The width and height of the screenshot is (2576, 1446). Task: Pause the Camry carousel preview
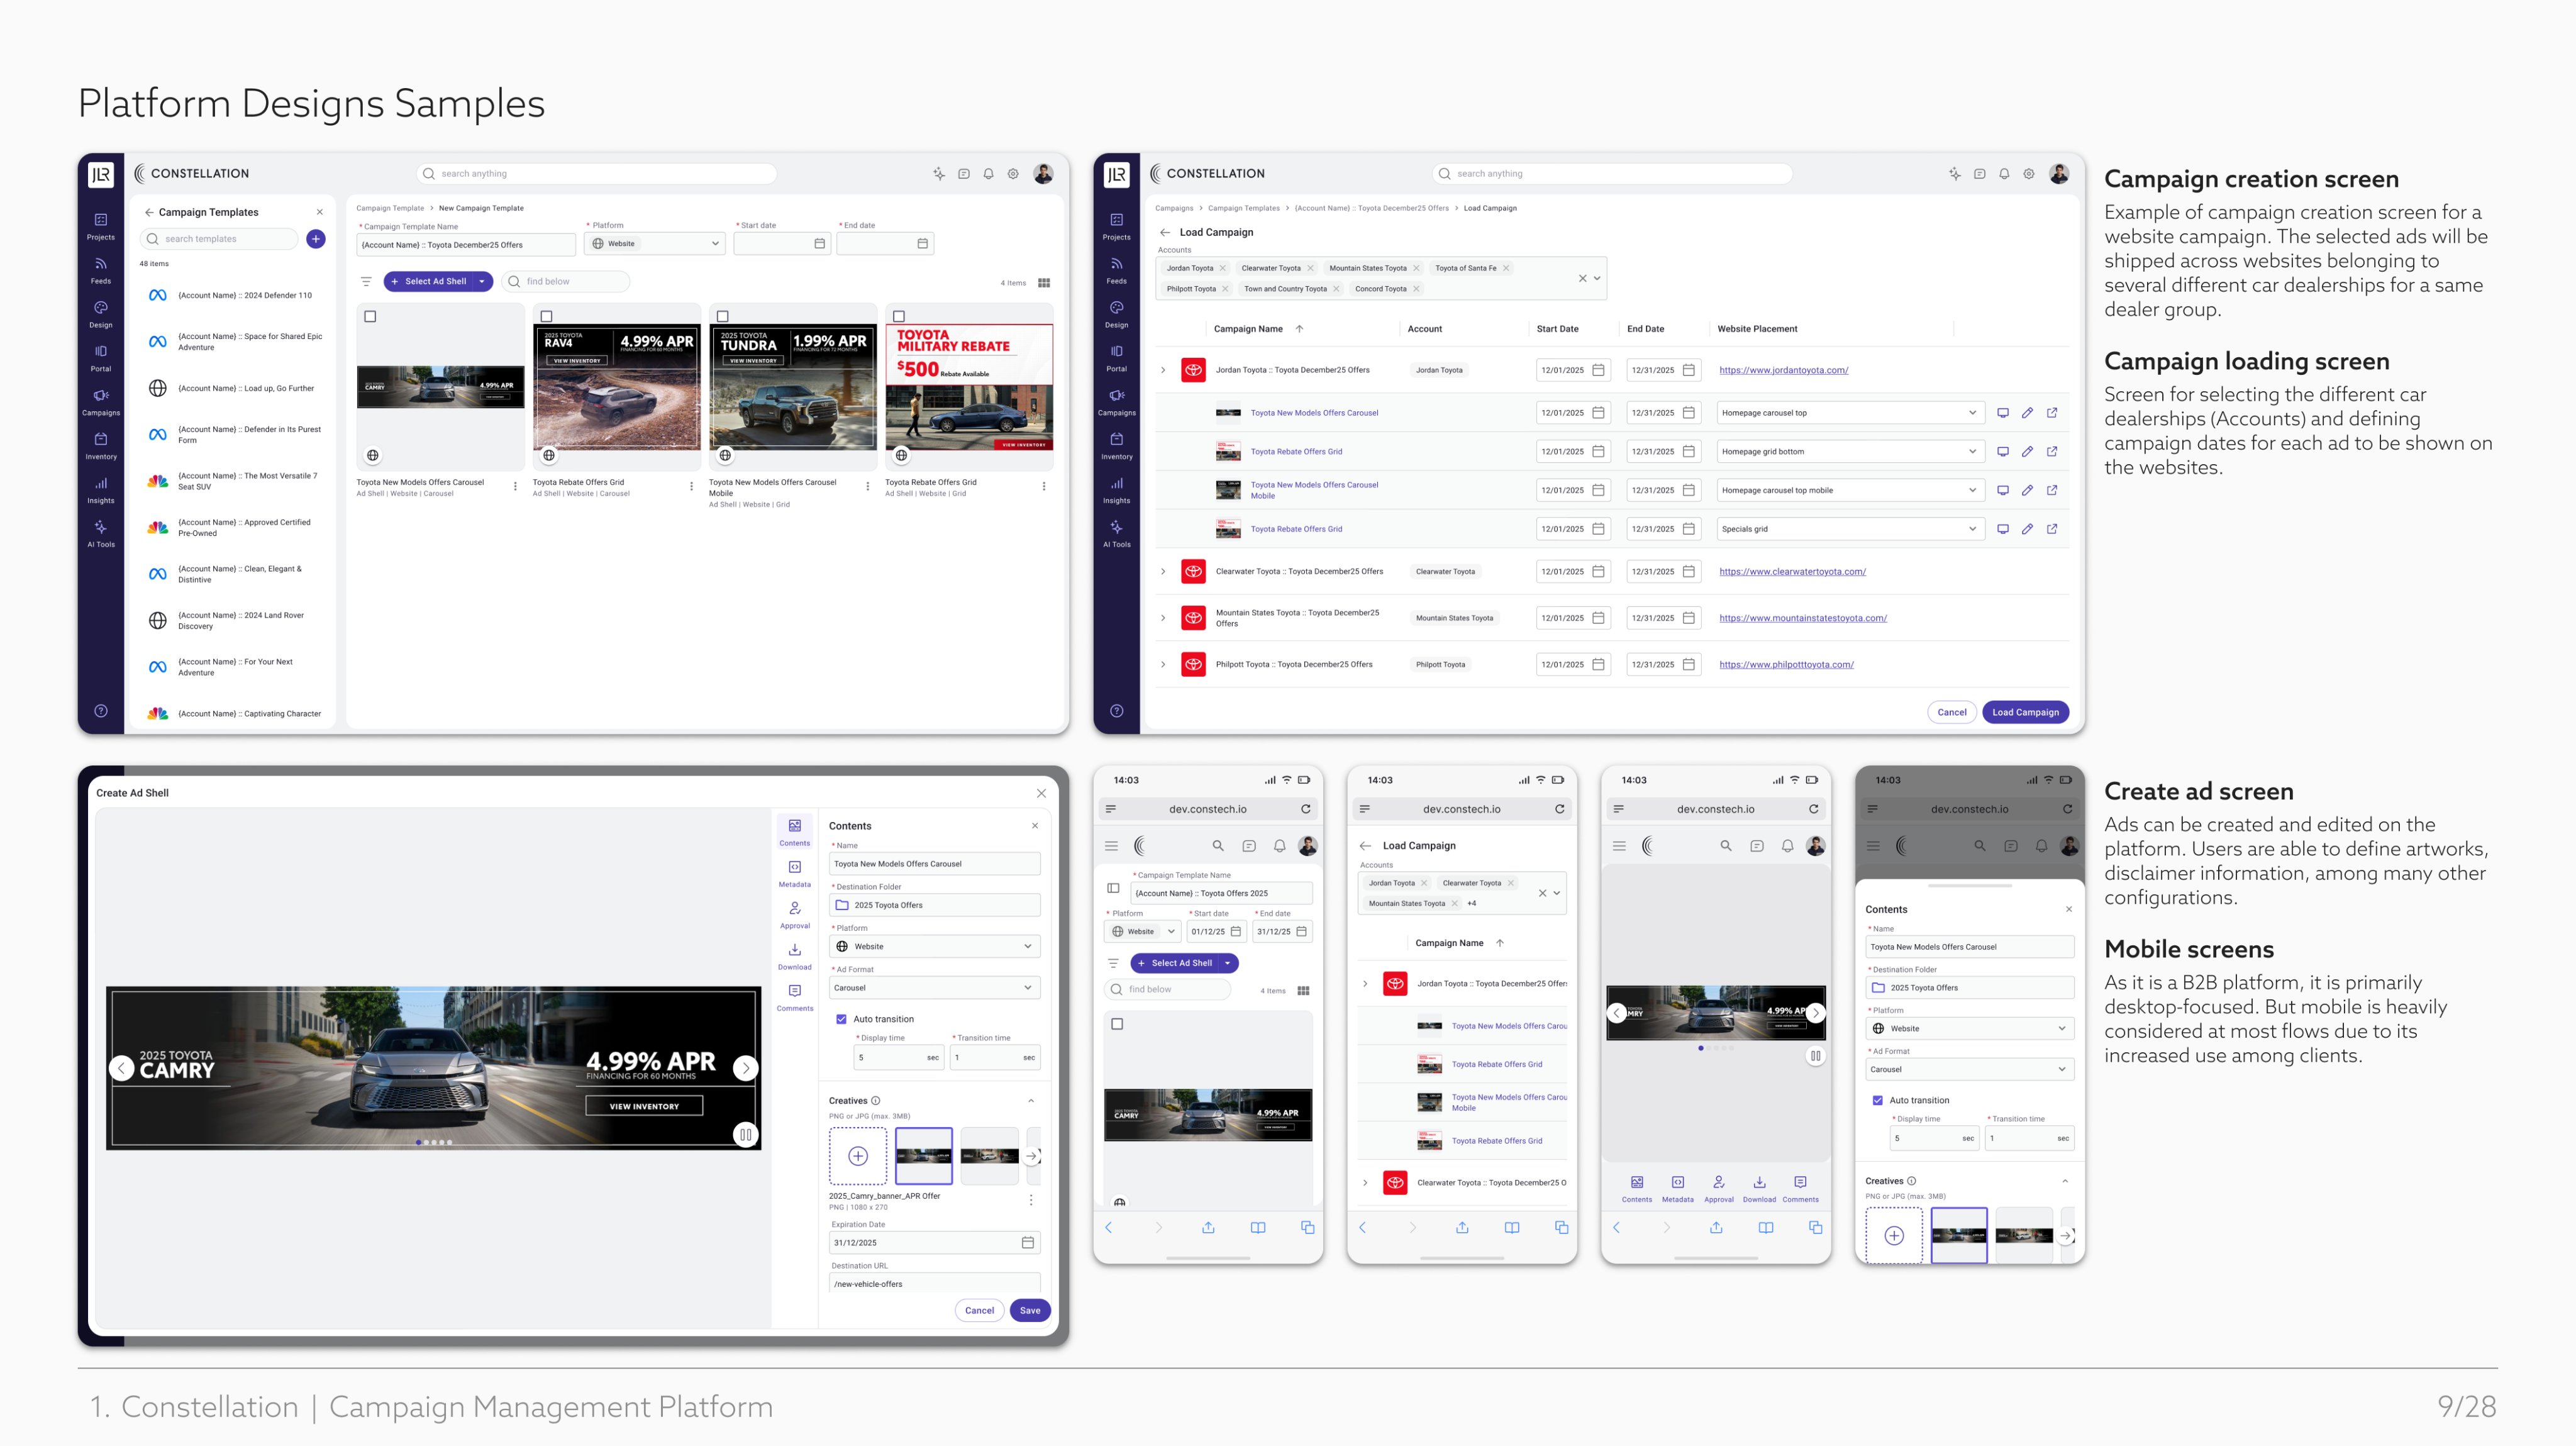(x=745, y=1134)
